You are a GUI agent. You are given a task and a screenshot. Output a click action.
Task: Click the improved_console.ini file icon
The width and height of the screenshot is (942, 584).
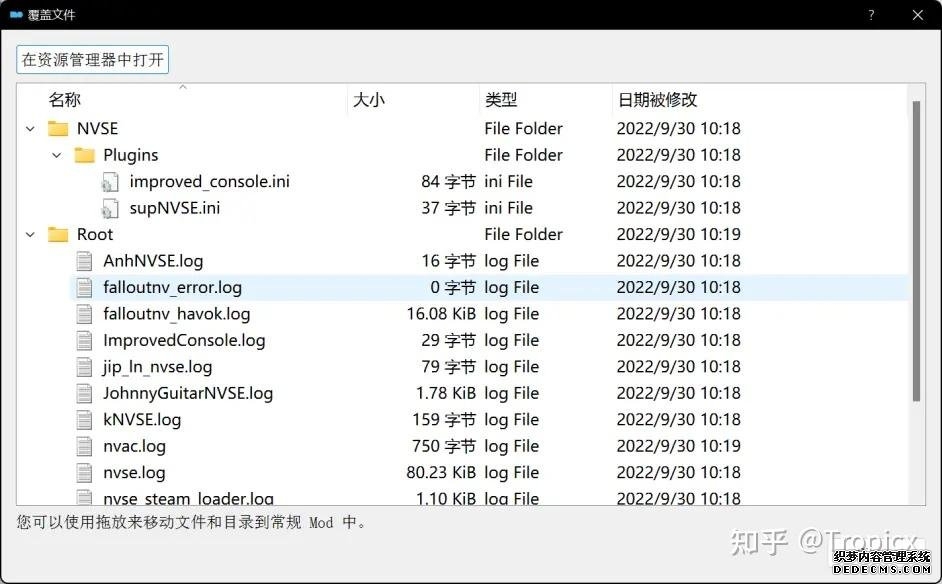tap(111, 182)
